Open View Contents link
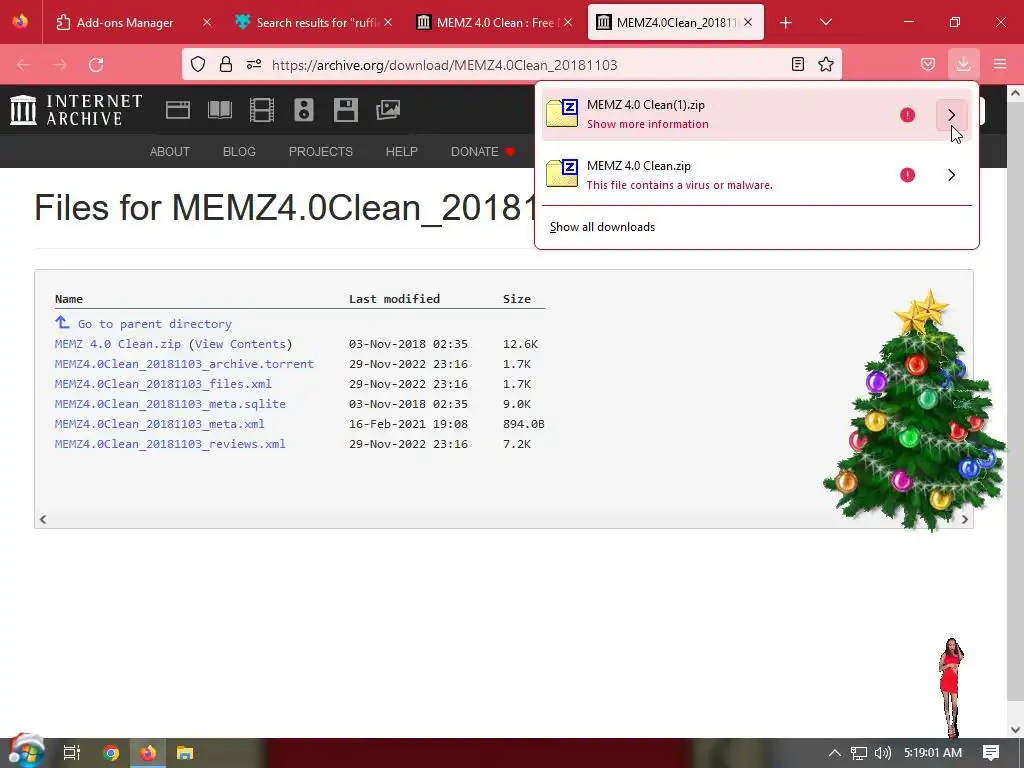The image size is (1024, 768). coord(240,344)
